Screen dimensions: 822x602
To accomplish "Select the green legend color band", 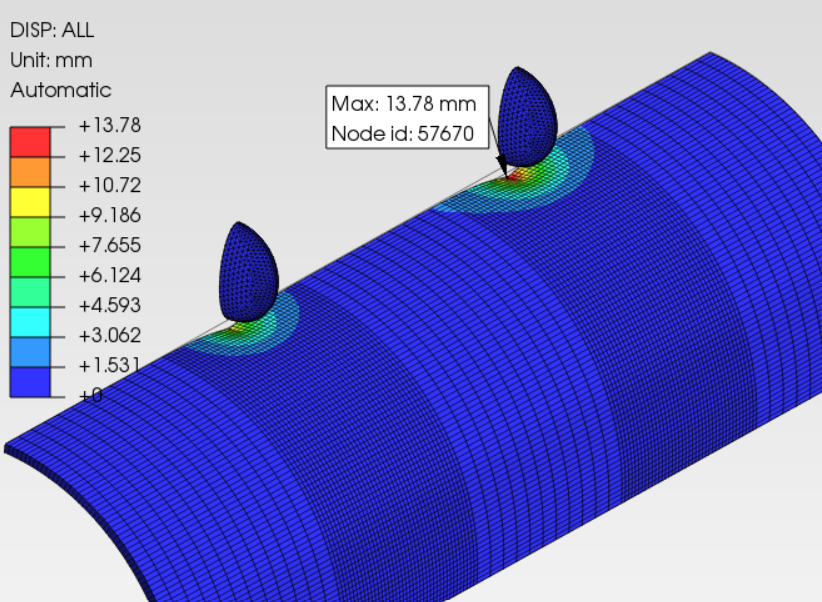I will point(30,261).
